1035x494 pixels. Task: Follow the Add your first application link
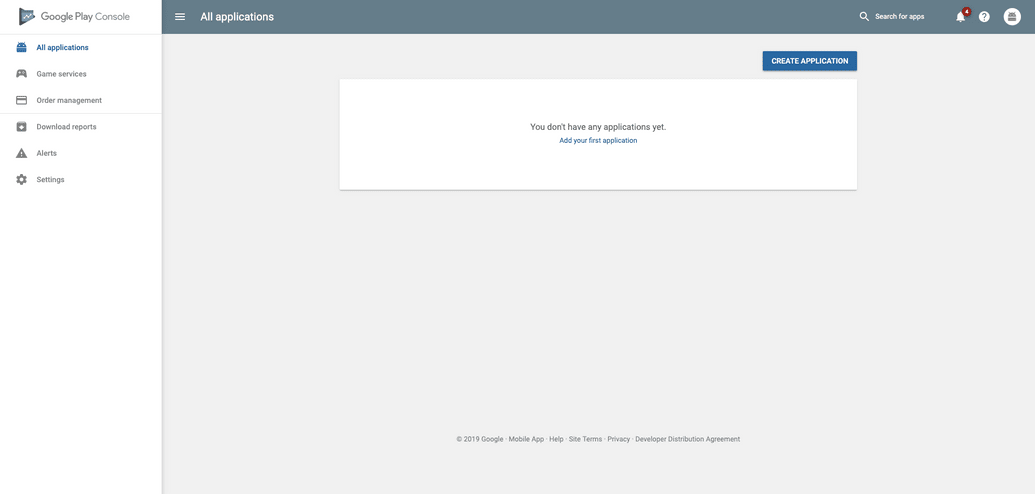point(598,141)
